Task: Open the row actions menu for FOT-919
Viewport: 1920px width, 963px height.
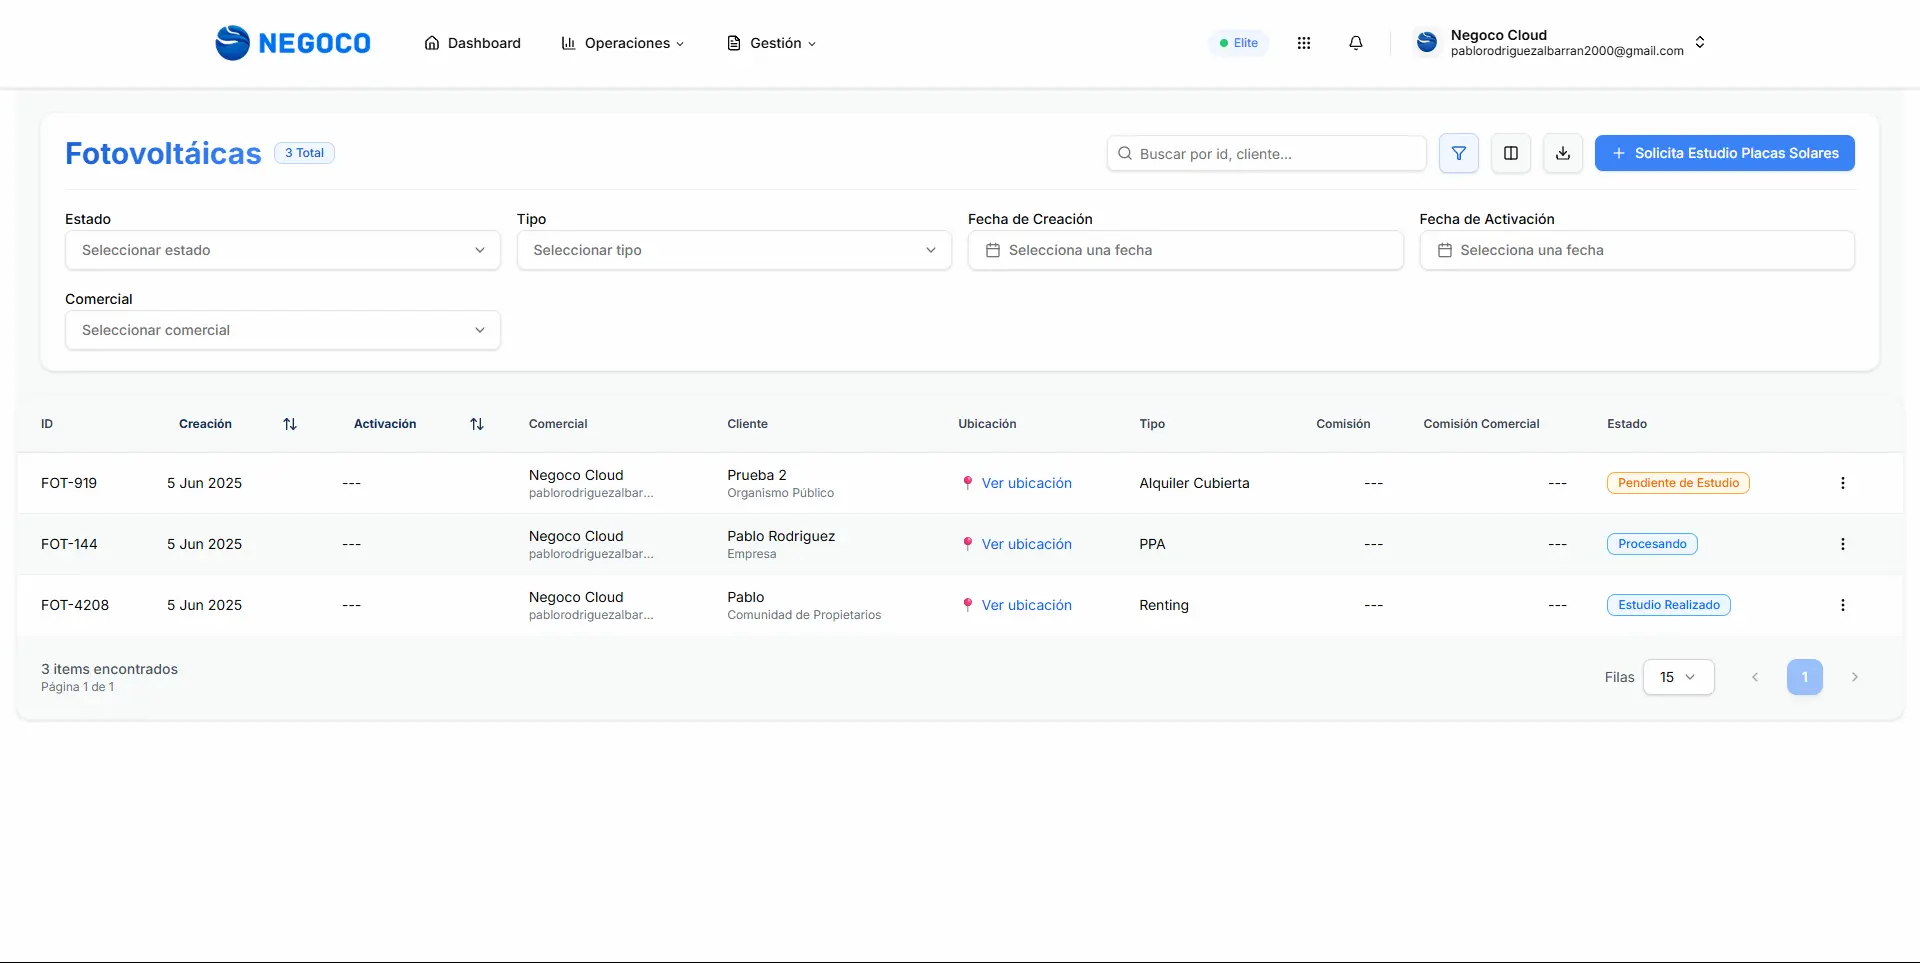Action: pyautogui.click(x=1842, y=483)
